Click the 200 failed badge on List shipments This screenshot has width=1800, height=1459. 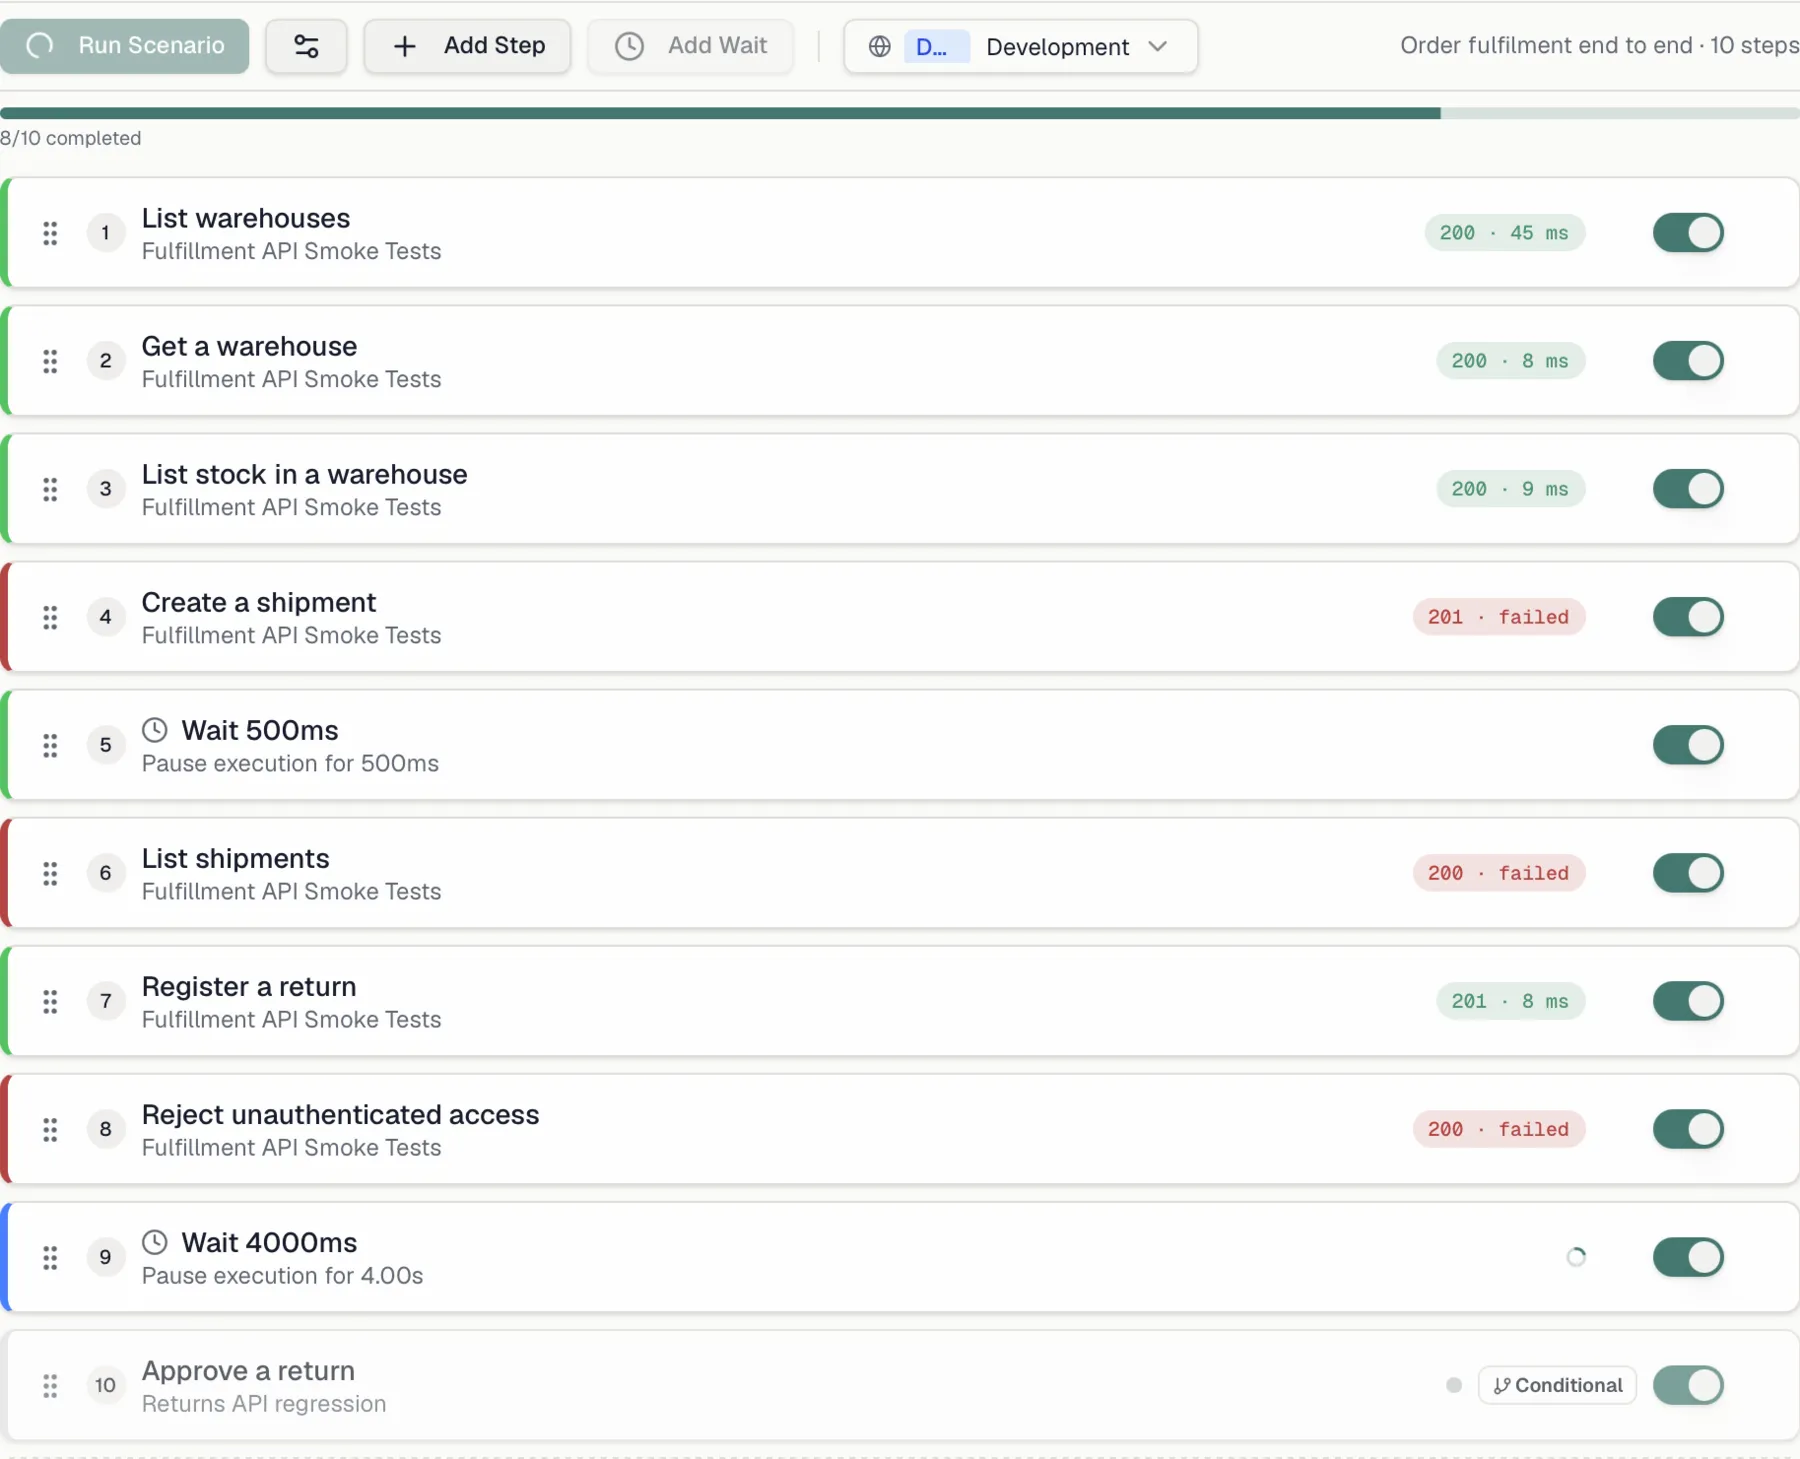coord(1499,873)
